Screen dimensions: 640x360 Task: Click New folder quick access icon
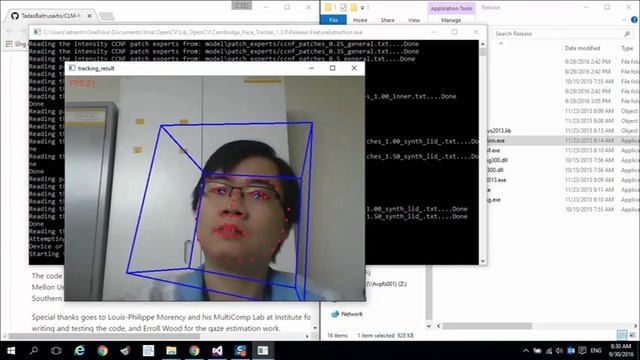(x=353, y=7)
